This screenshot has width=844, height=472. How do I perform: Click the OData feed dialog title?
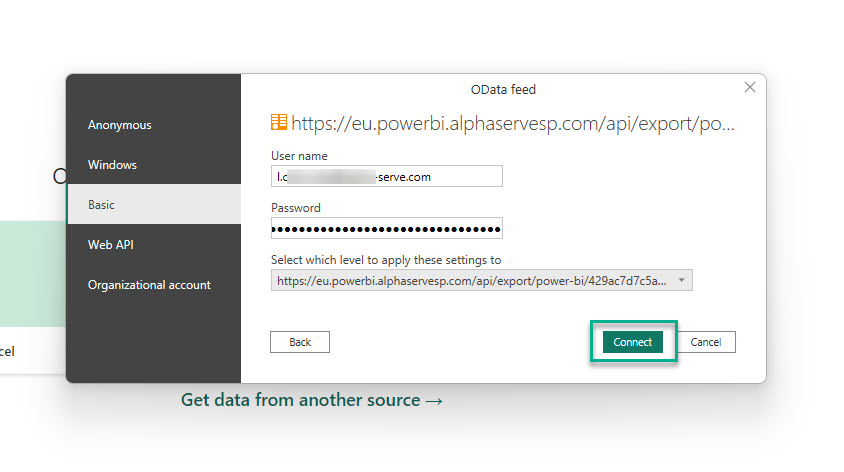503,90
